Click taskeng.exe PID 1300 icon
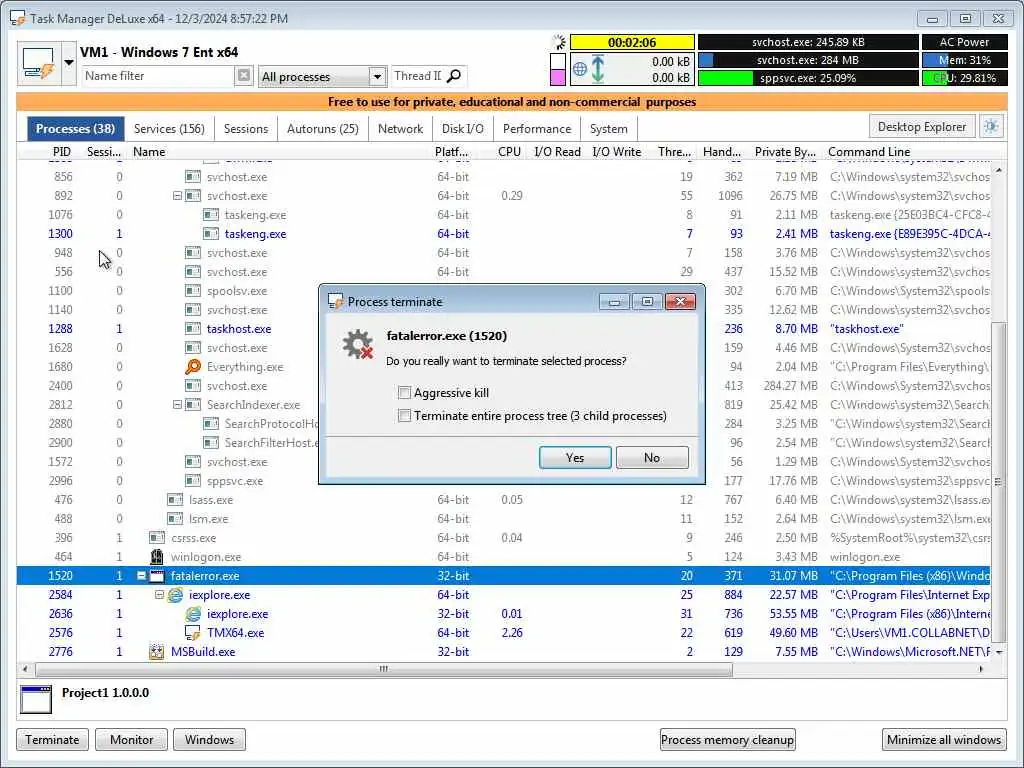The height and width of the screenshot is (768, 1024). click(x=210, y=234)
